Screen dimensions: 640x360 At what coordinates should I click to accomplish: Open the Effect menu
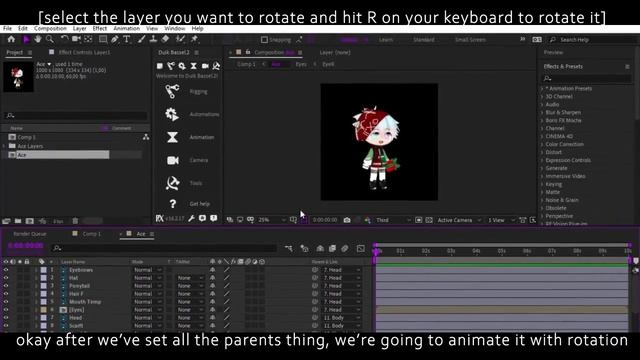100,29
